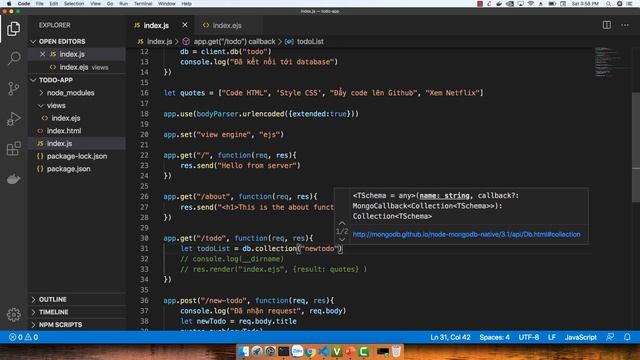Open Chrome from the Dock

point(310,351)
